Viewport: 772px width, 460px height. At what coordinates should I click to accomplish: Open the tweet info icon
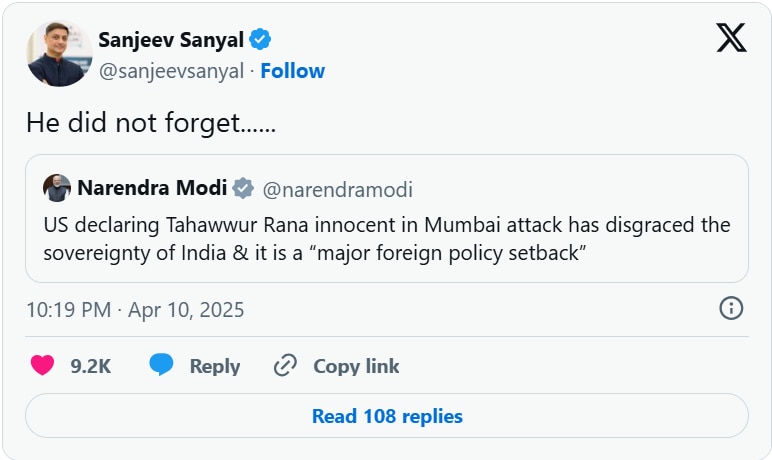coord(731,308)
